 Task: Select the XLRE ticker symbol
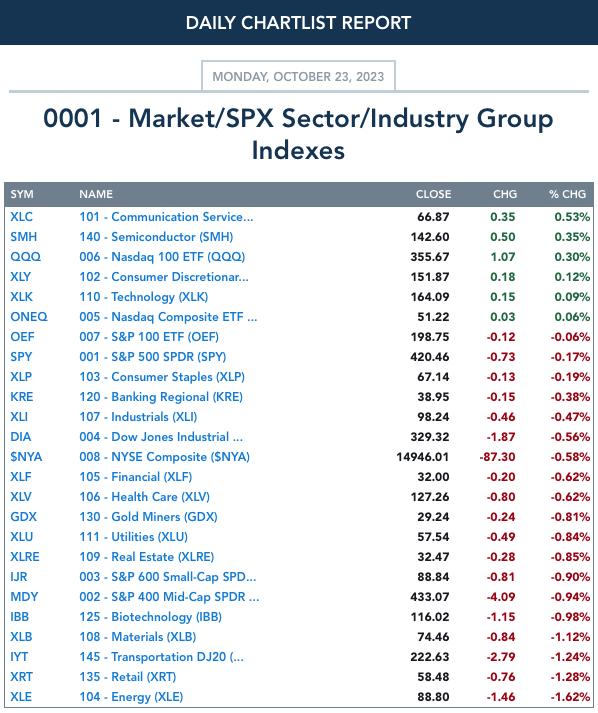coord(25,557)
